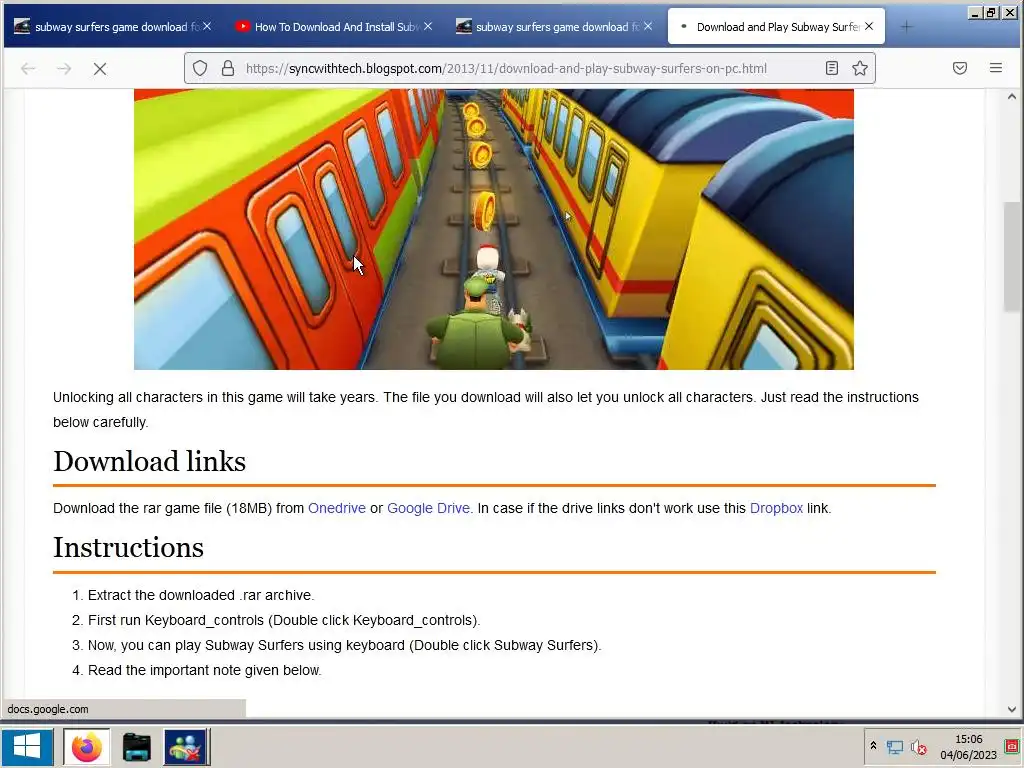Open the taskbar clock showing 15:06

[968, 746]
